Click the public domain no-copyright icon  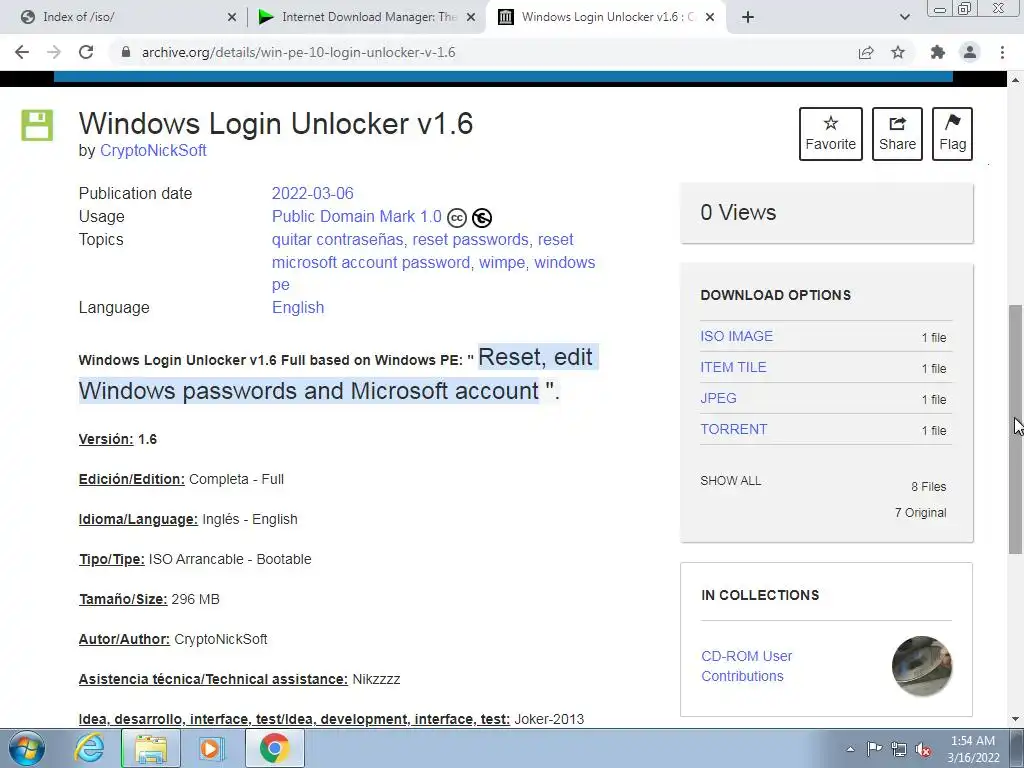(482, 217)
